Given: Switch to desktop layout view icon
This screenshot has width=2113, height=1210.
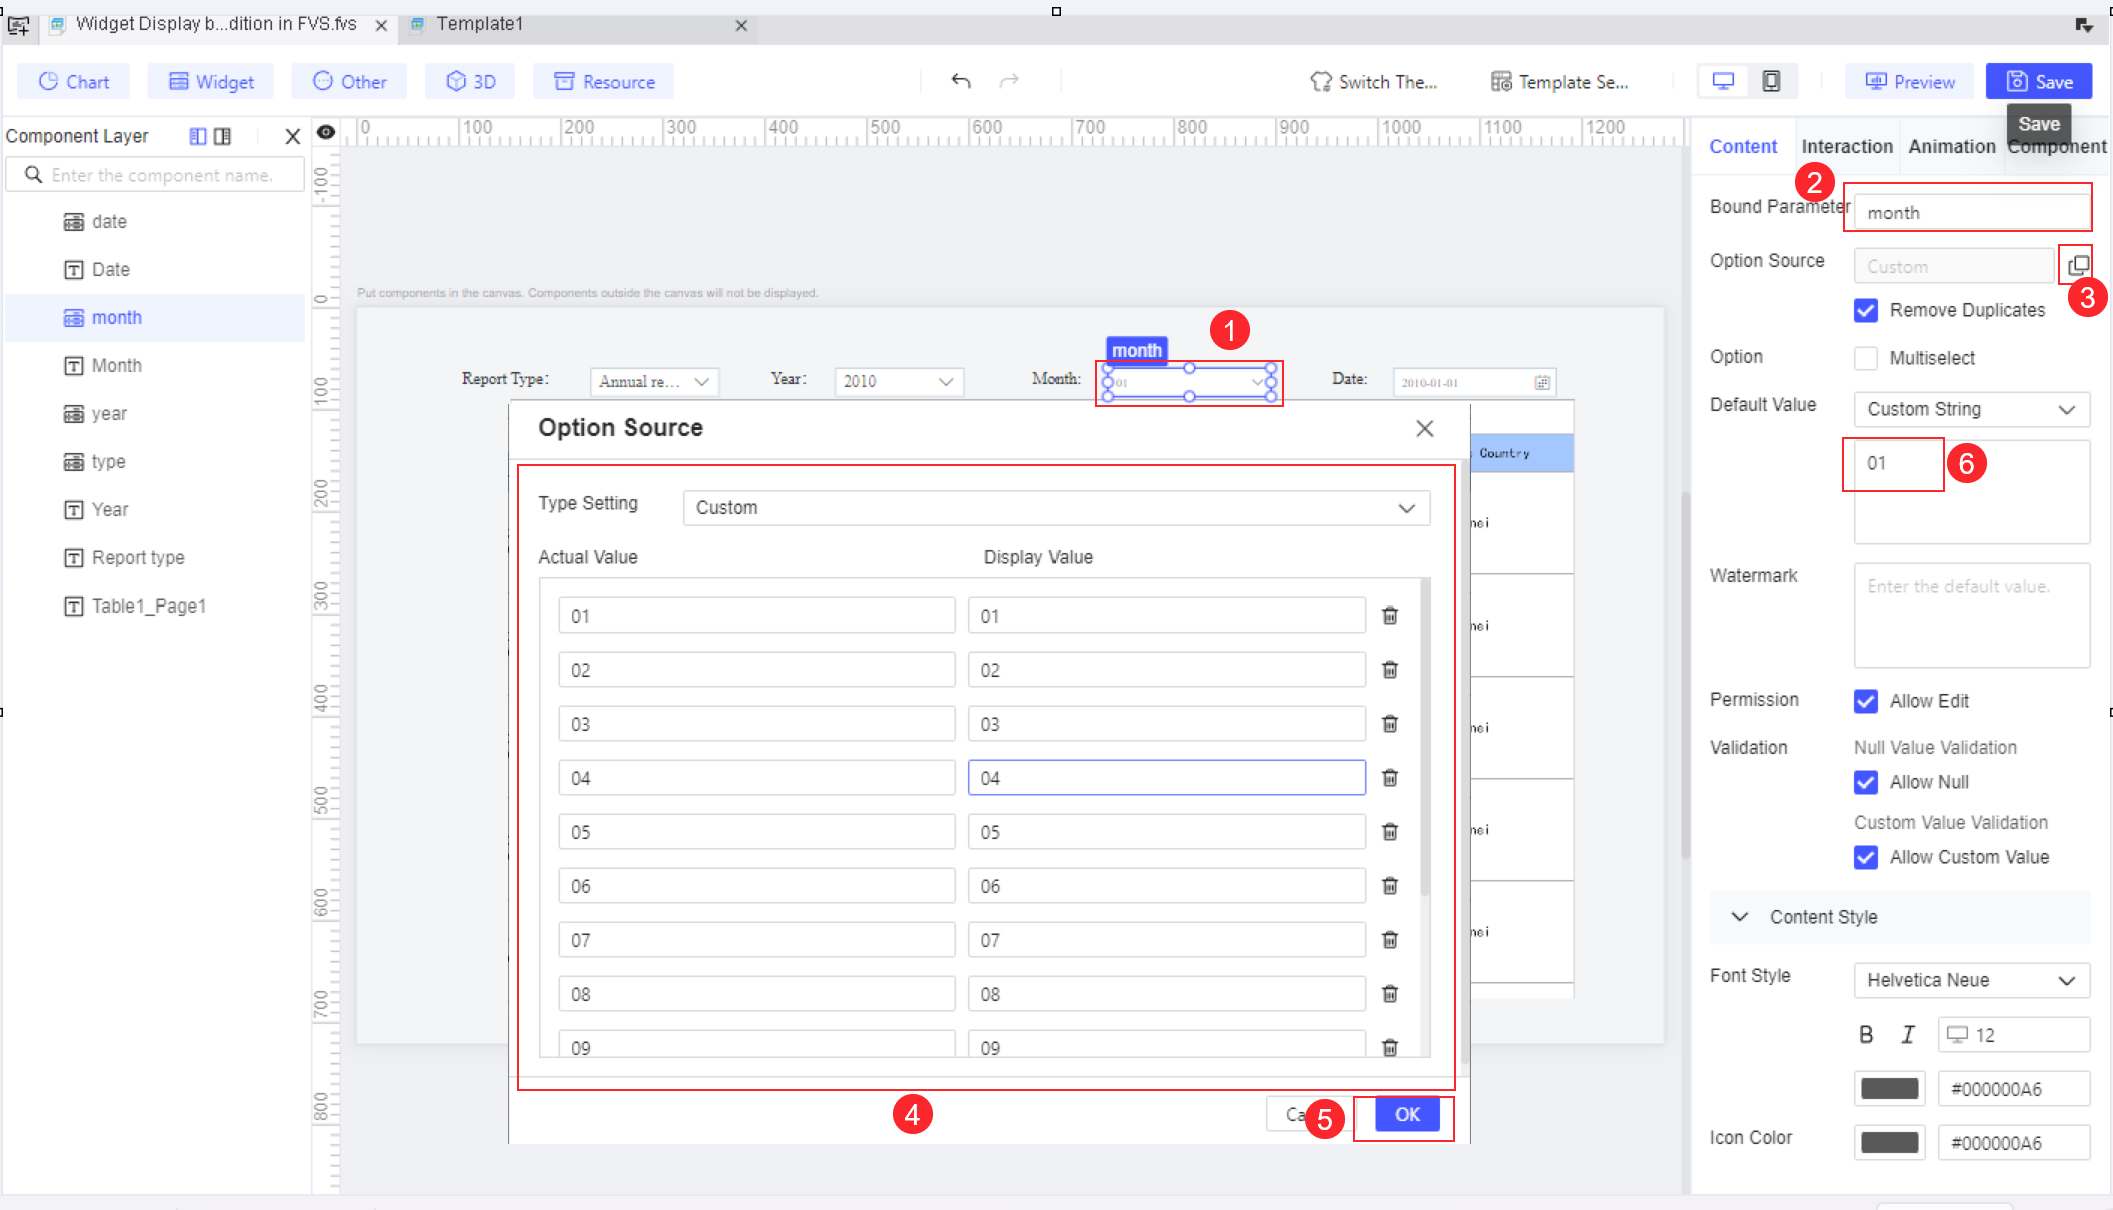Looking at the screenshot, I should (x=1723, y=81).
